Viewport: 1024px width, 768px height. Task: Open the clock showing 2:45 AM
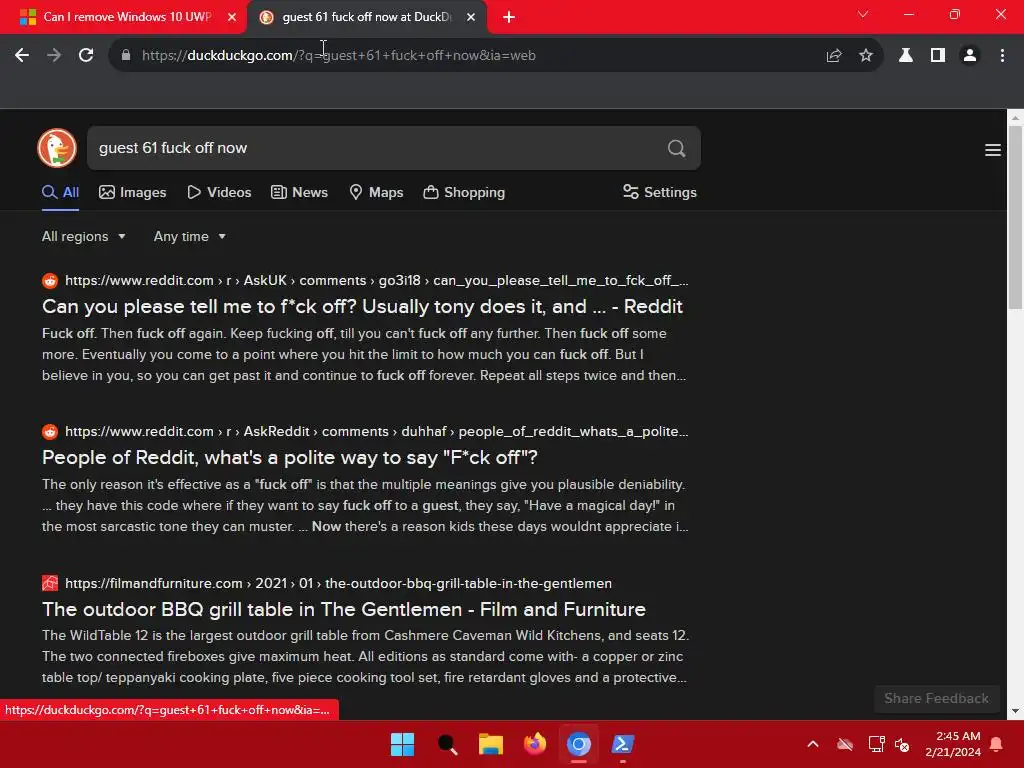coord(953,744)
